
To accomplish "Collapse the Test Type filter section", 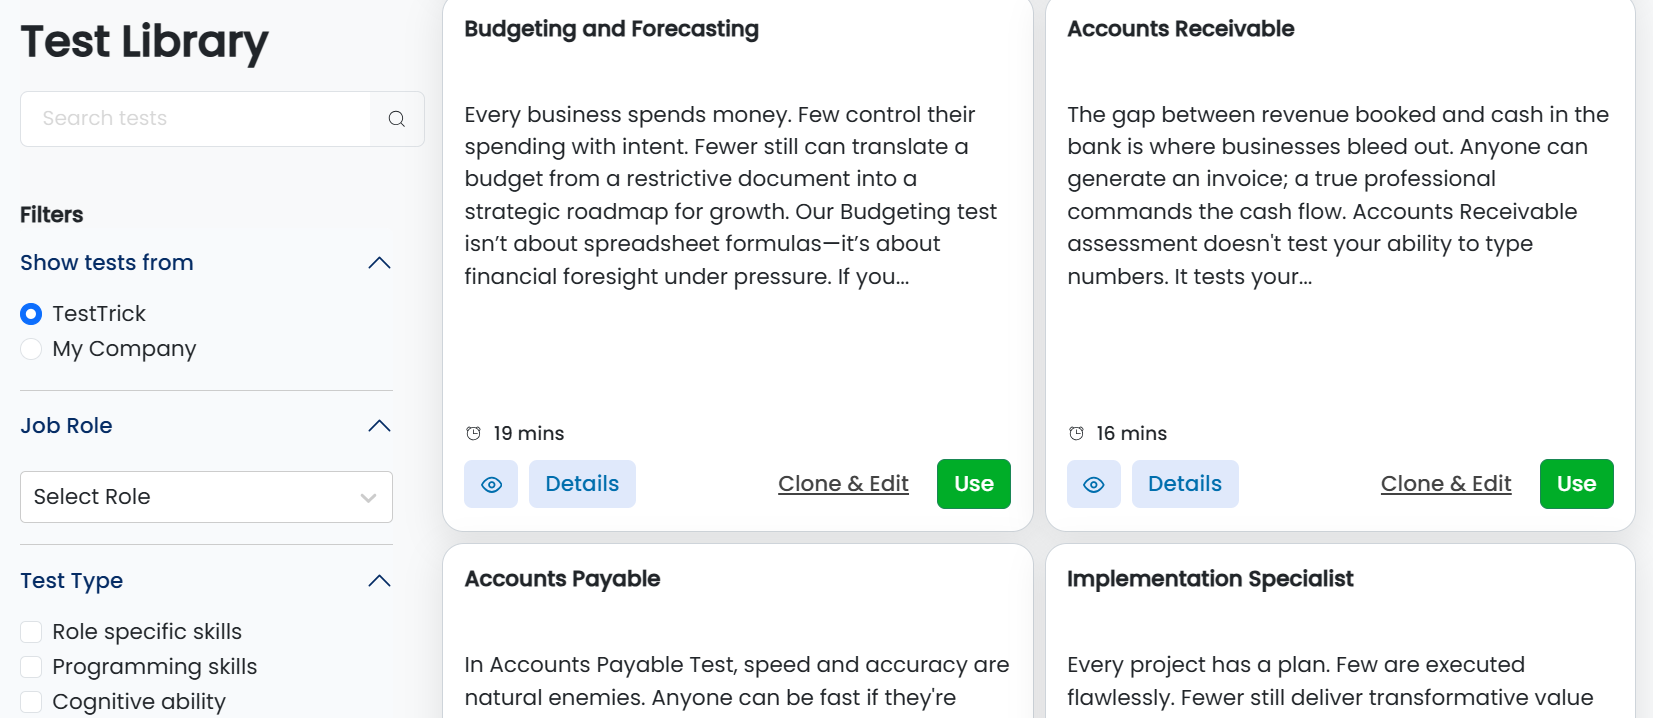I will pos(379,581).
